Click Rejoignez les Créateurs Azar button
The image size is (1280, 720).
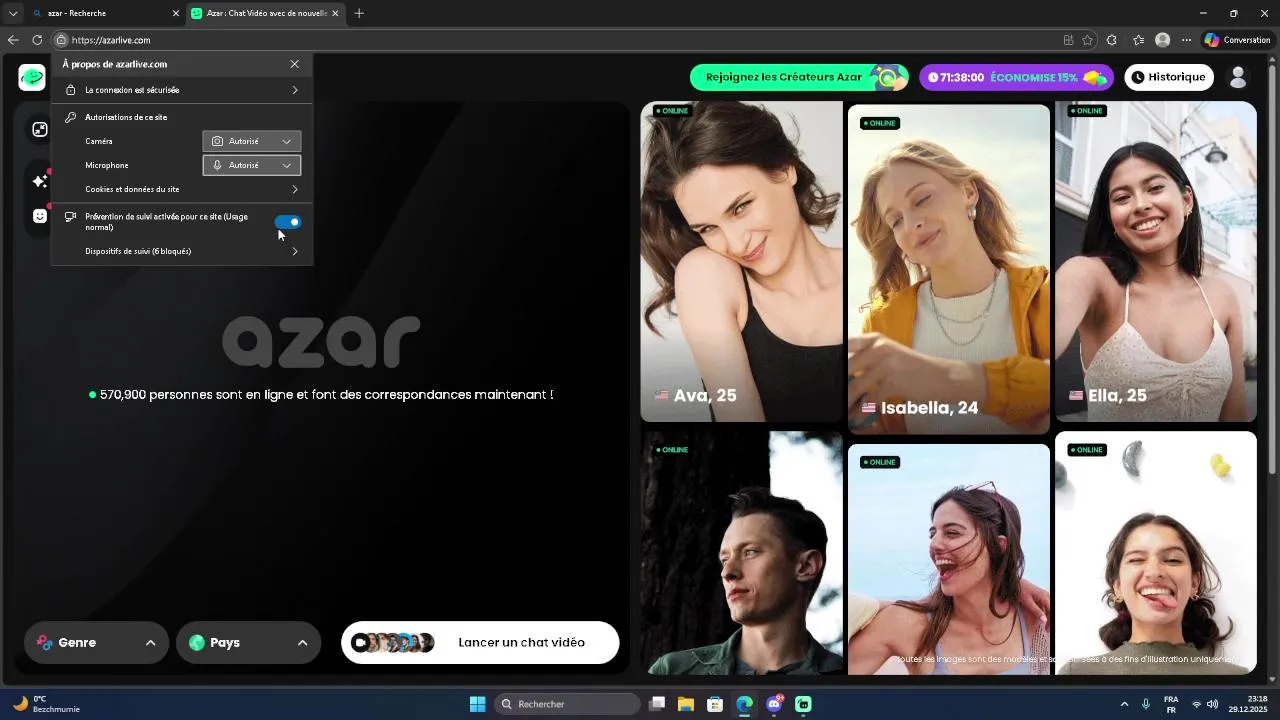(x=799, y=77)
